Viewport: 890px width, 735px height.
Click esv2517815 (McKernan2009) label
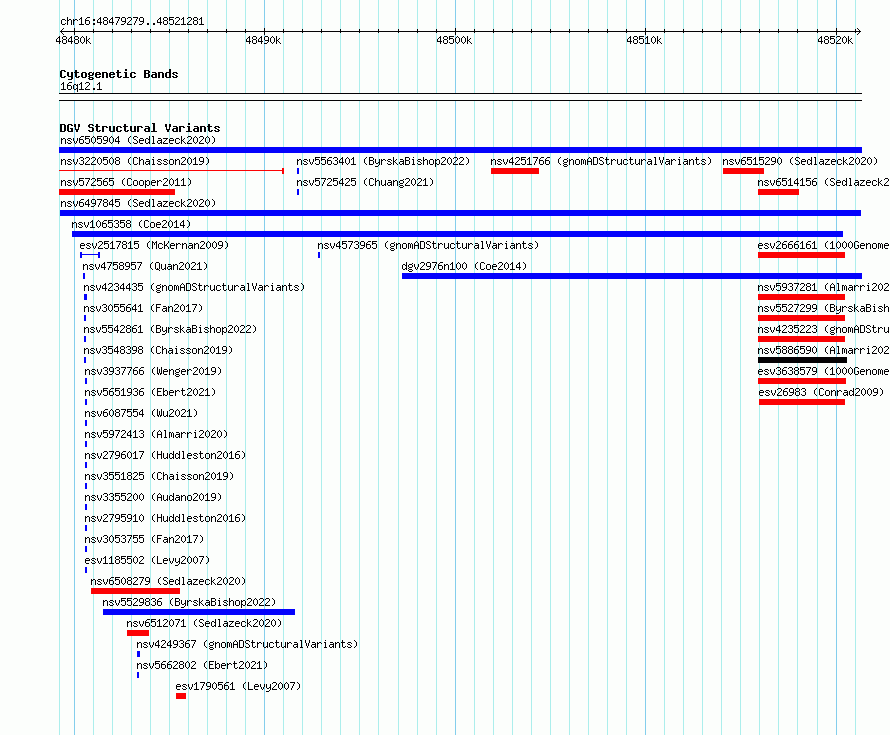click(x=154, y=245)
